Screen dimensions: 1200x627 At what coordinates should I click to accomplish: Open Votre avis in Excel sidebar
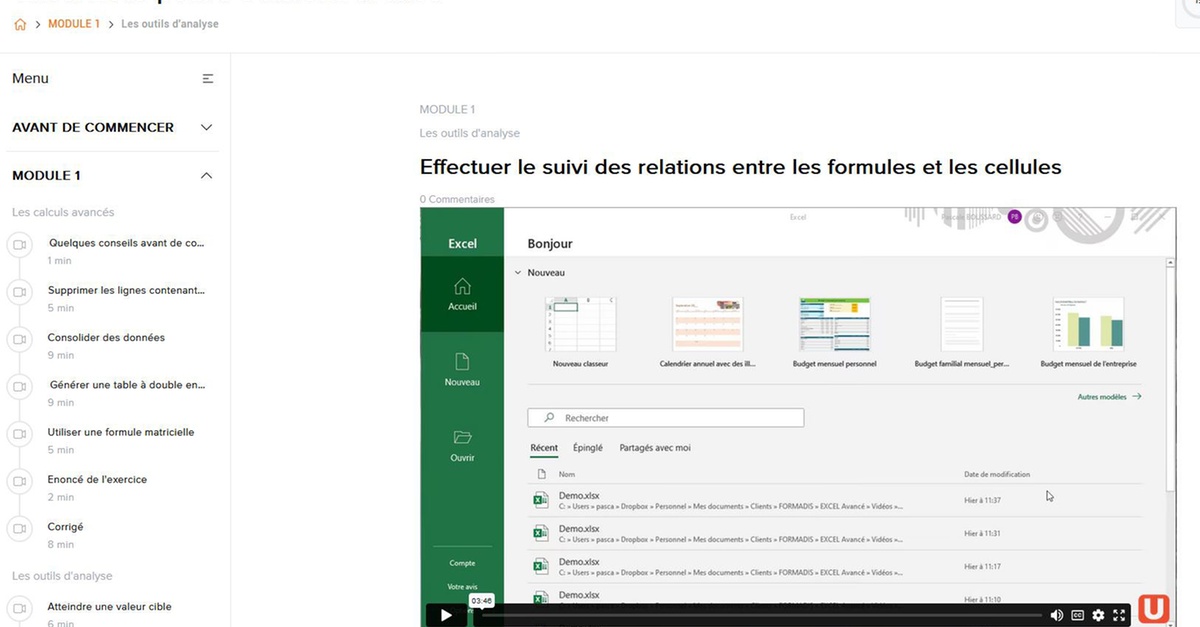462,586
